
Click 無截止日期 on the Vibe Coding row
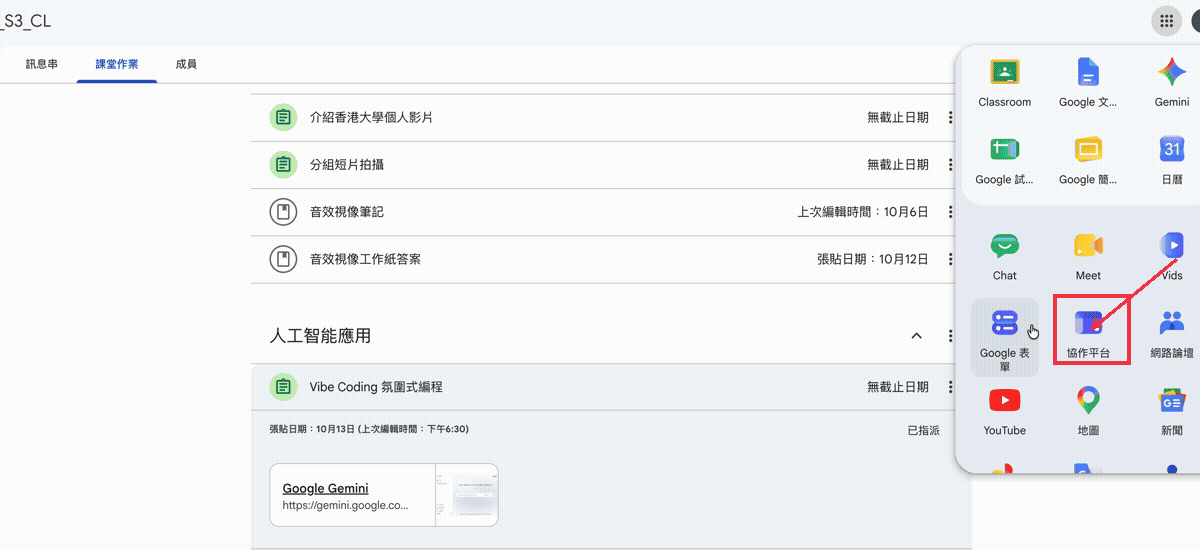click(898, 387)
